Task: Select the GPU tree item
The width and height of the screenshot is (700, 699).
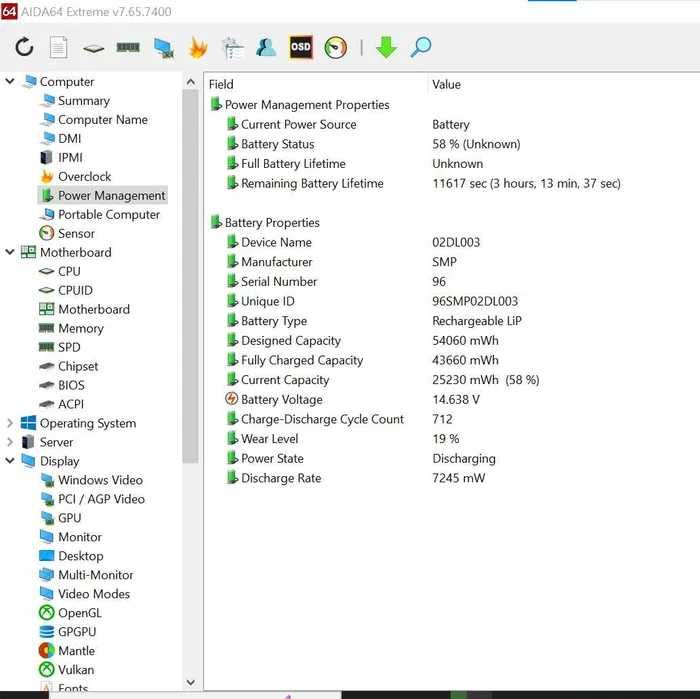Action: [70, 518]
